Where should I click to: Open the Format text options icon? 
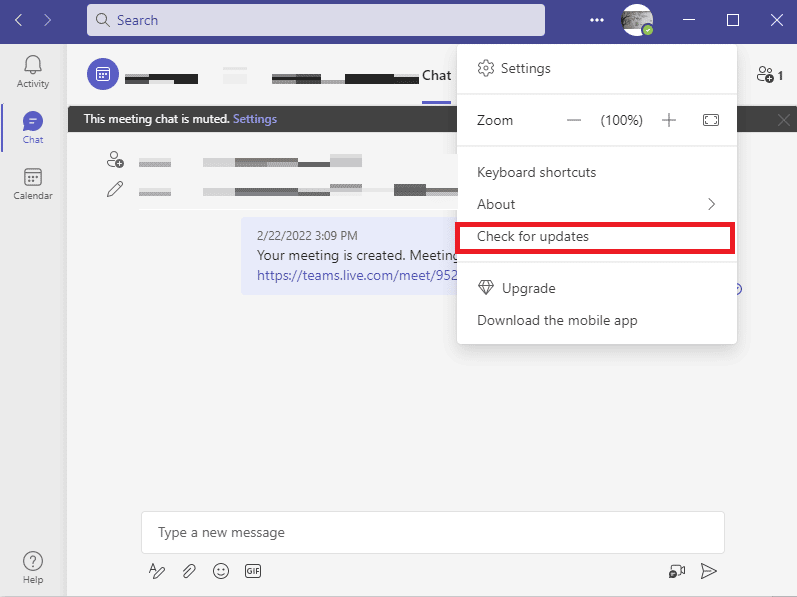pos(157,571)
